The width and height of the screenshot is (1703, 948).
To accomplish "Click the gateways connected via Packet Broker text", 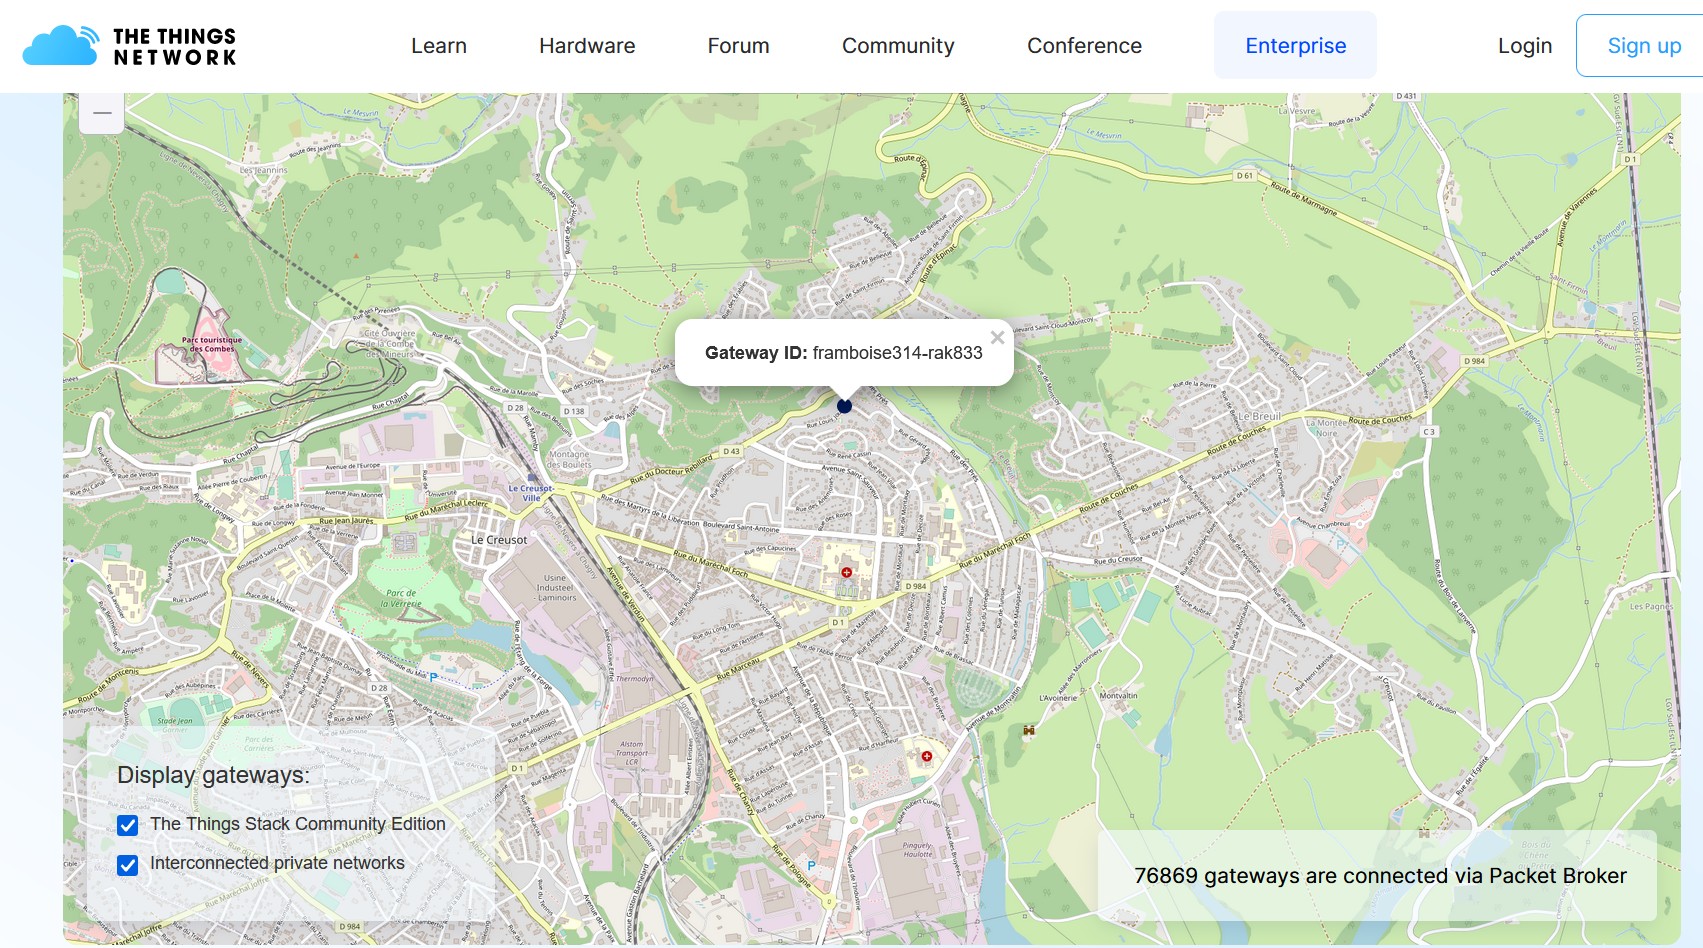I will (x=1380, y=876).
